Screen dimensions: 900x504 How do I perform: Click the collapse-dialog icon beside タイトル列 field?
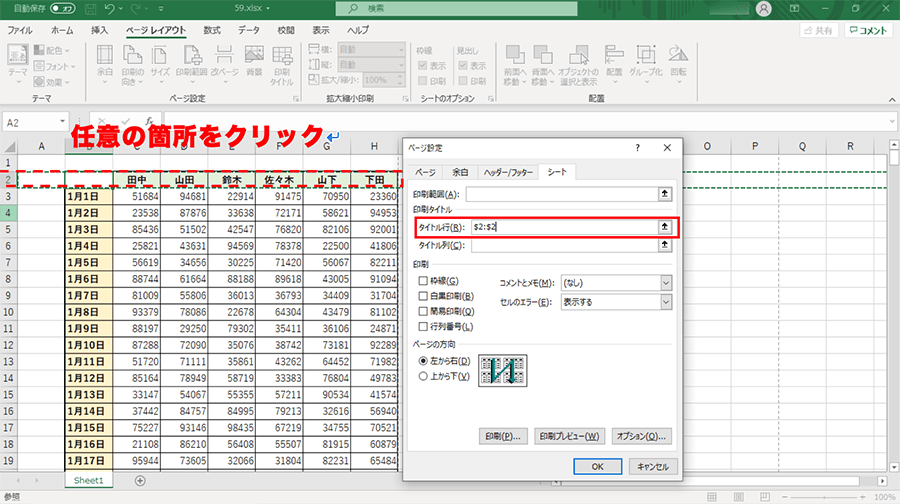(x=663, y=245)
